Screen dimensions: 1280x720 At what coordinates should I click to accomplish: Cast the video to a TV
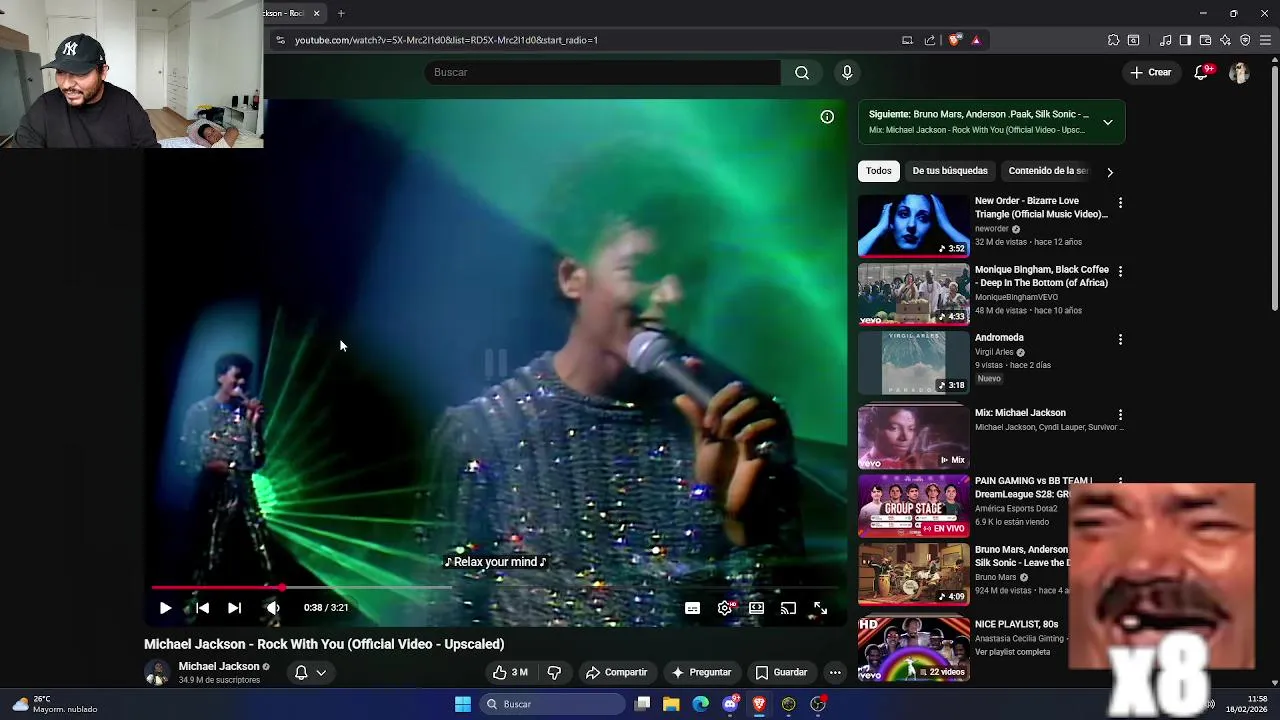(788, 608)
